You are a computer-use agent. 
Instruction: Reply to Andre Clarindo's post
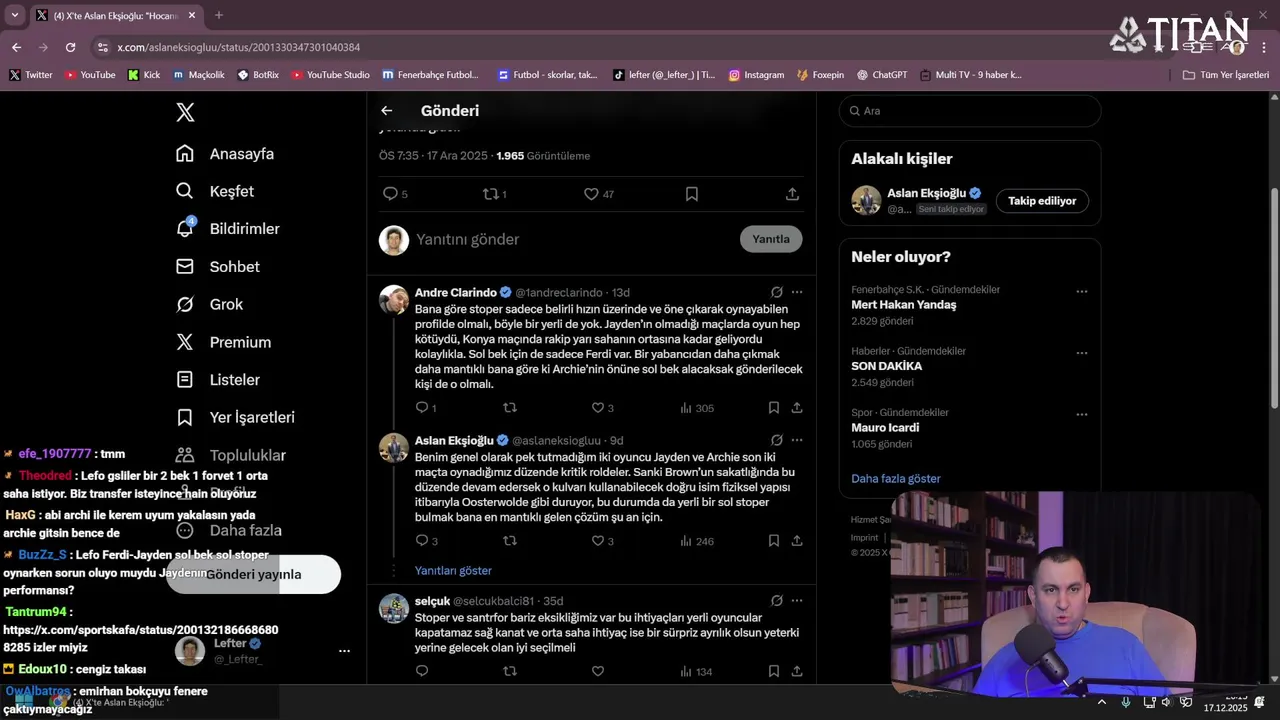point(425,408)
